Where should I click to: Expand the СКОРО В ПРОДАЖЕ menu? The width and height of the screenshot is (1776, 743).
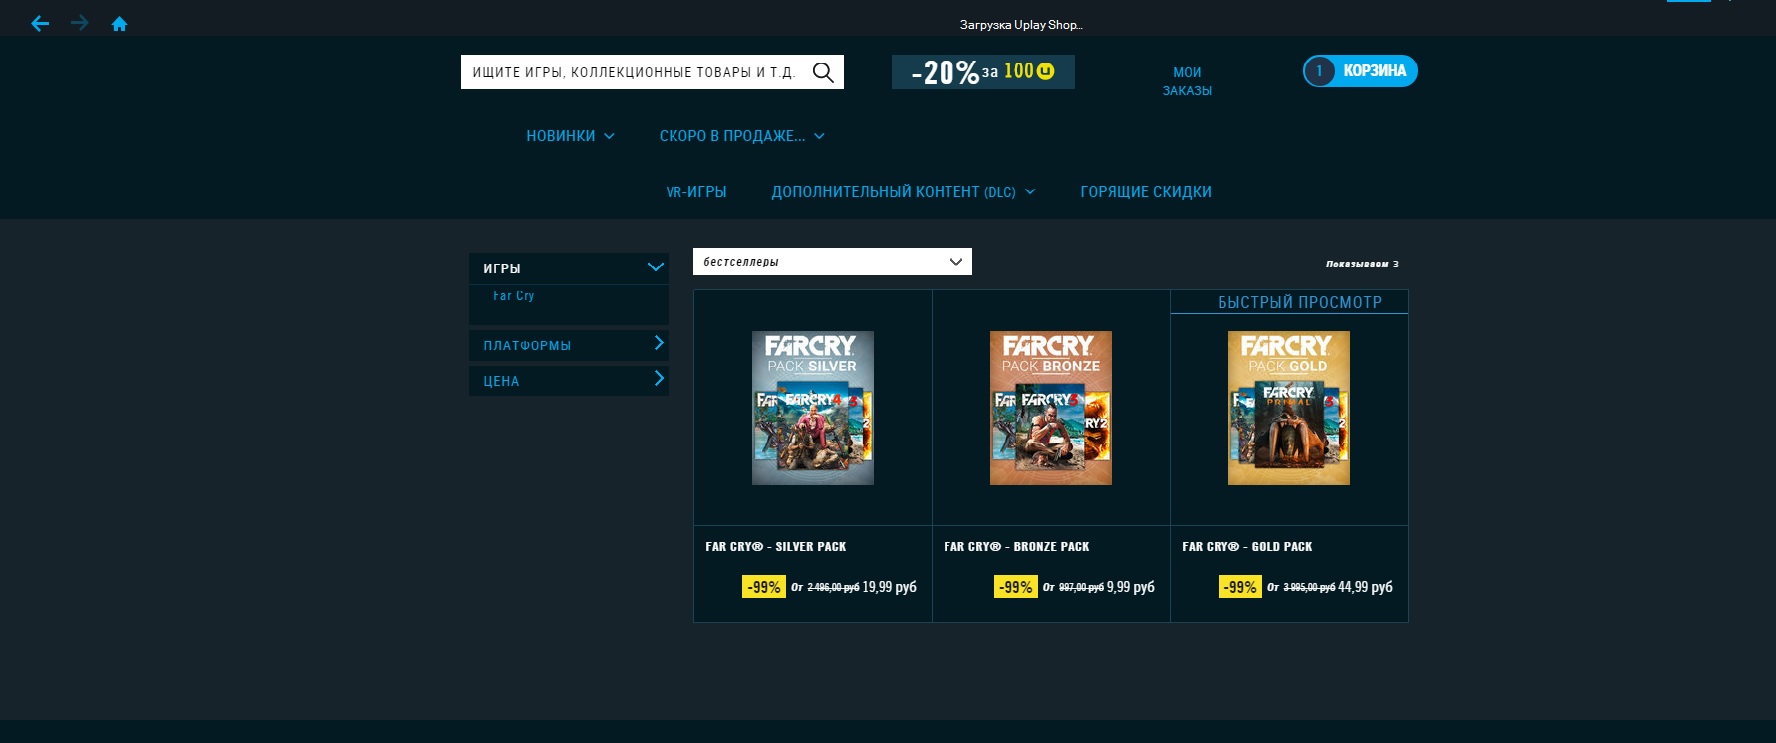point(742,136)
